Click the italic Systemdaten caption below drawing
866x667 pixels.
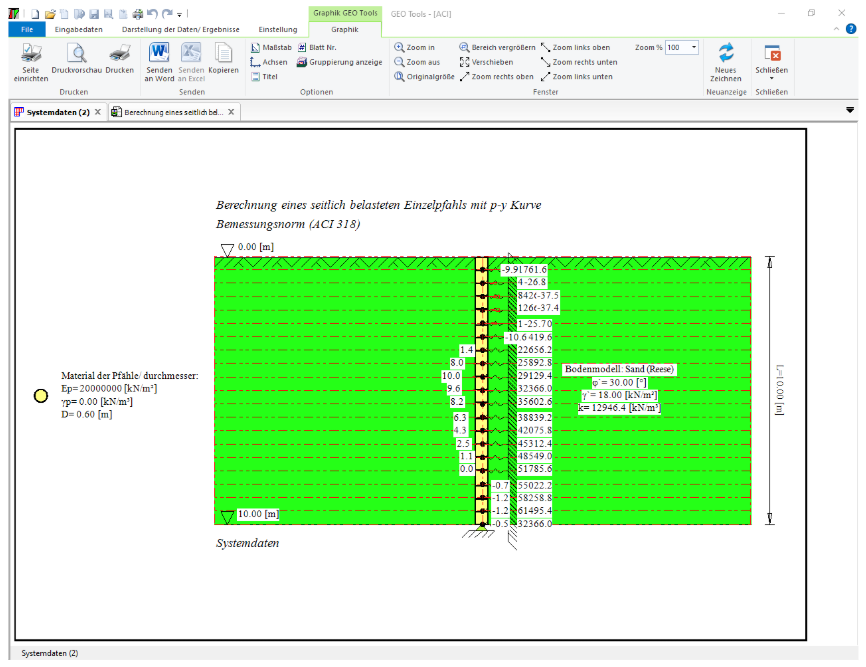[247, 543]
